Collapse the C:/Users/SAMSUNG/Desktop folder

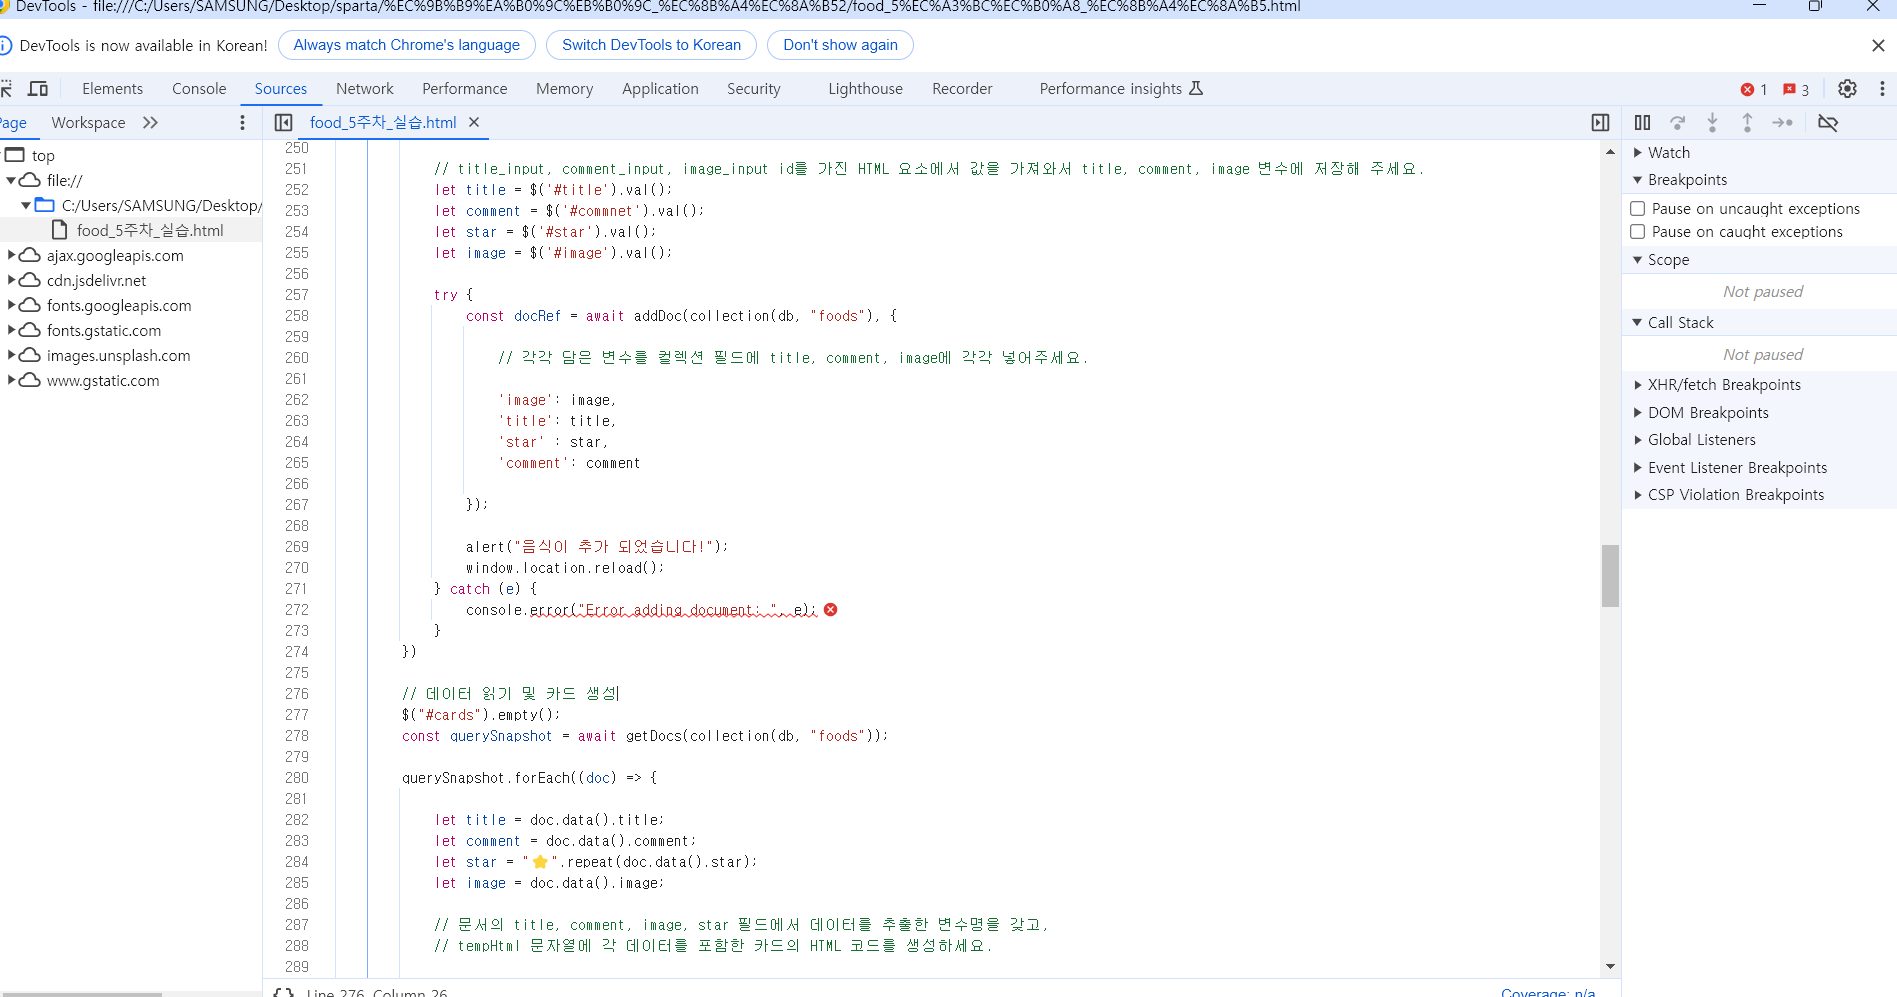26,206
